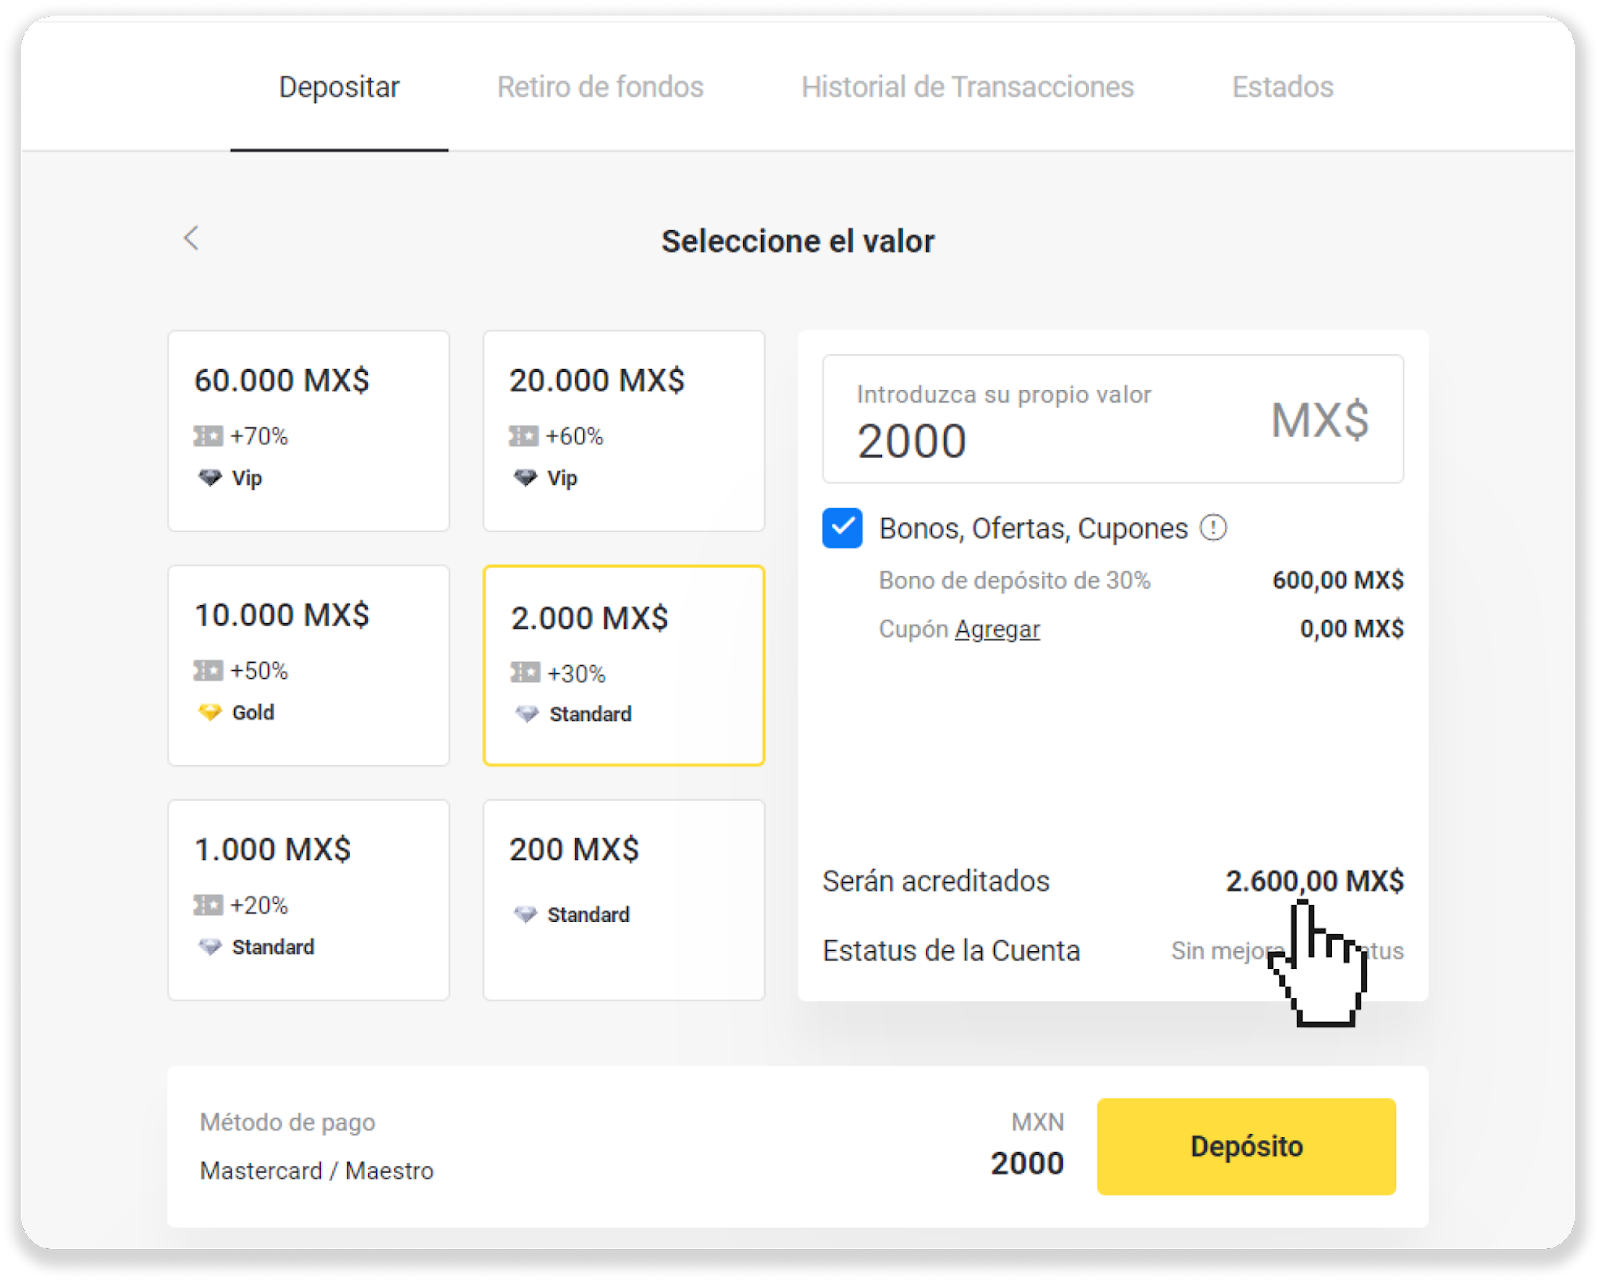This screenshot has height=1280, width=1600.
Task: Click the Standard diamond icon on 200 MX$ card
Action: pos(525,914)
